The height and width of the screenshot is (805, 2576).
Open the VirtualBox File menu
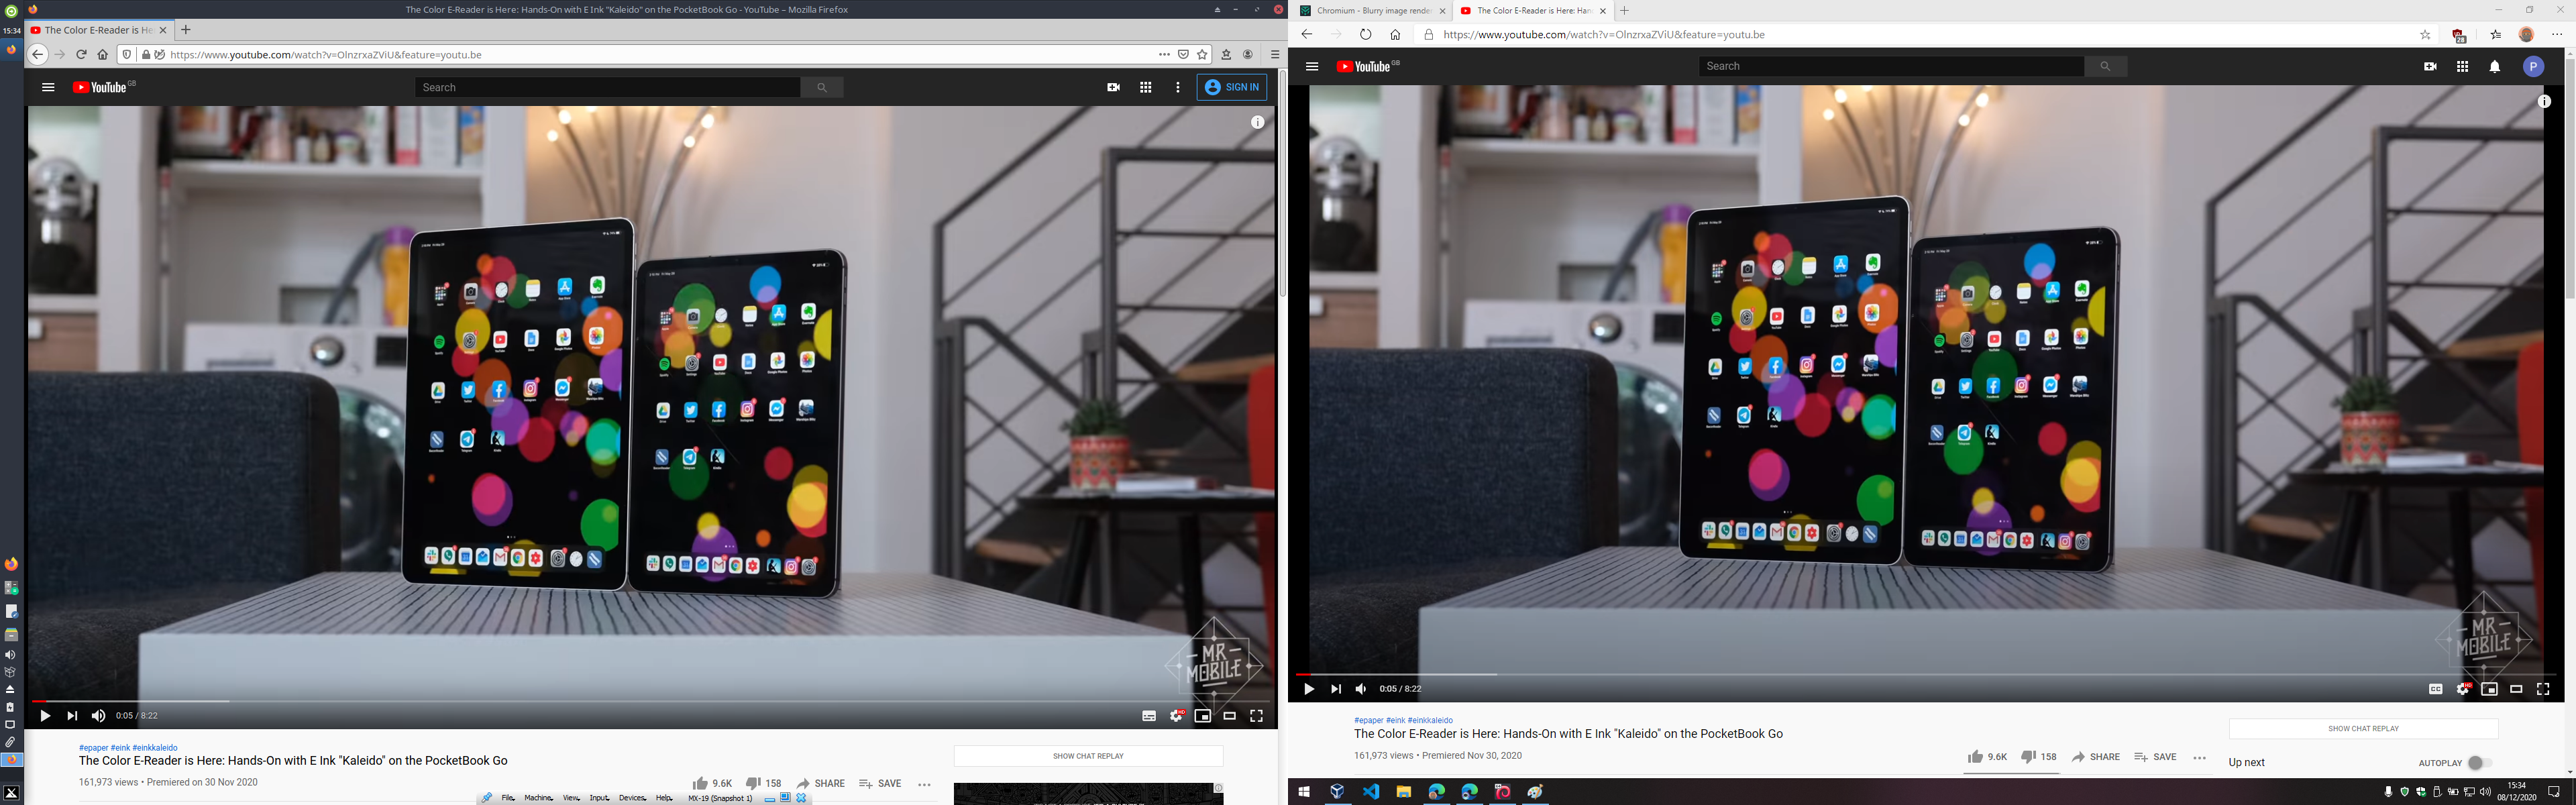coord(507,798)
